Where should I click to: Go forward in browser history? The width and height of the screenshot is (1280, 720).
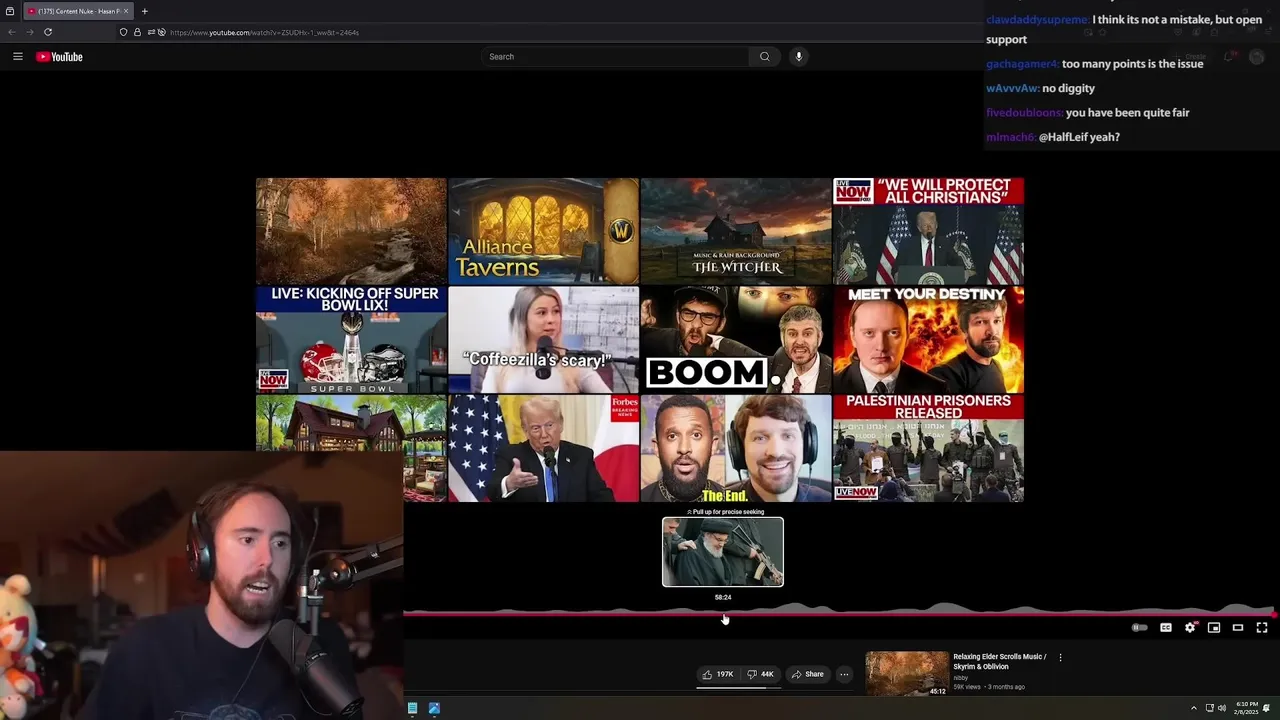(29, 32)
